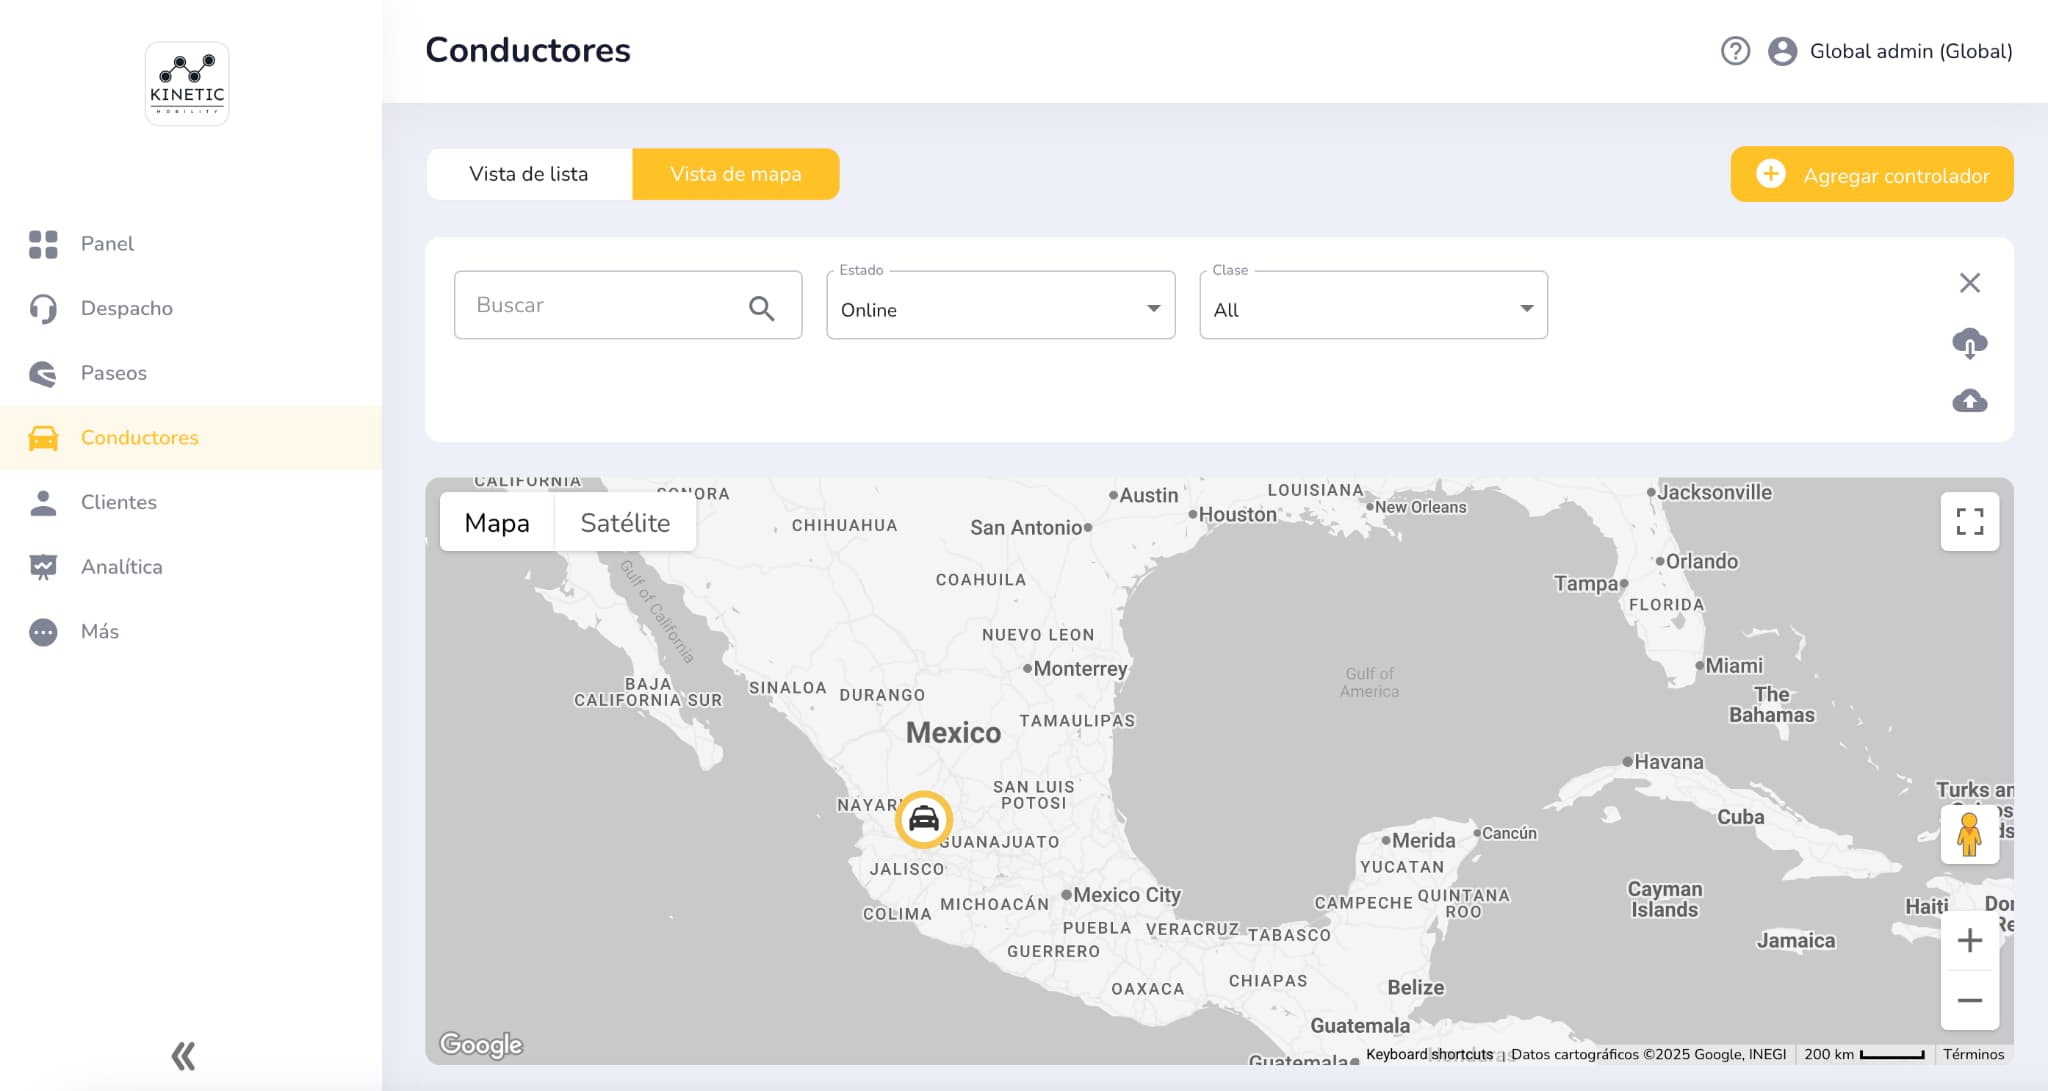Switch map to Satélite view
Viewport: 2048px width, 1091px height.
(x=625, y=522)
